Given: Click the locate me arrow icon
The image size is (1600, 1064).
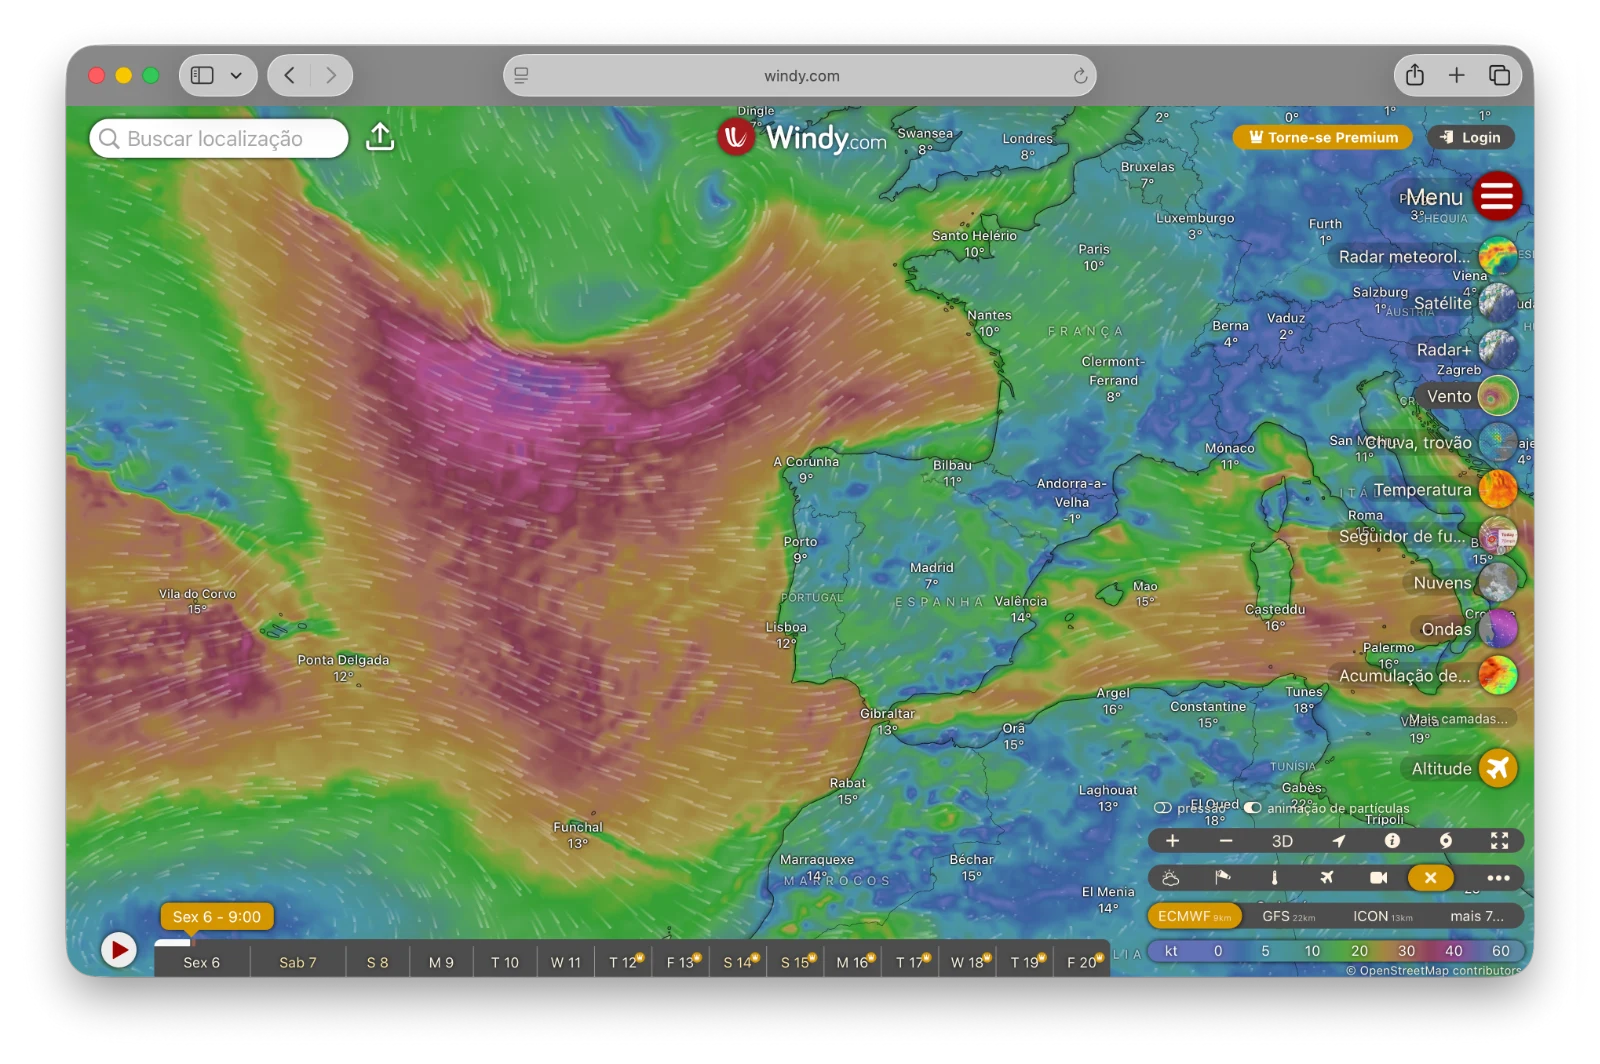Looking at the screenshot, I should (x=1338, y=841).
